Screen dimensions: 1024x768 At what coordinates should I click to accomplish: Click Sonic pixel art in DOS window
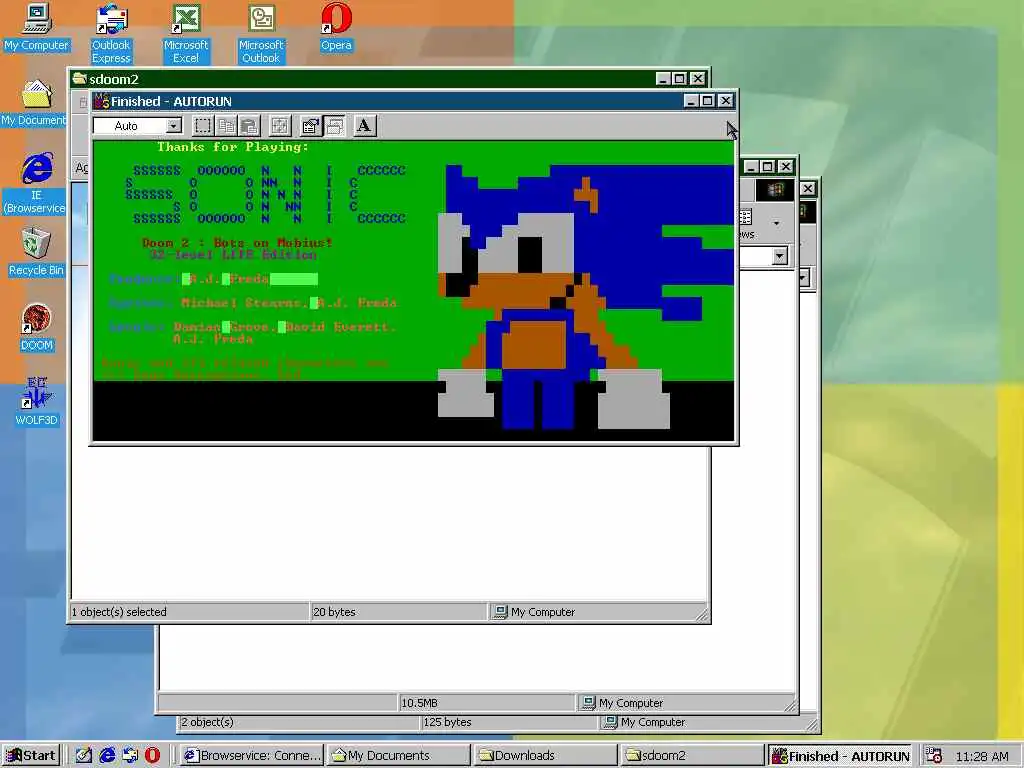[x=585, y=297]
